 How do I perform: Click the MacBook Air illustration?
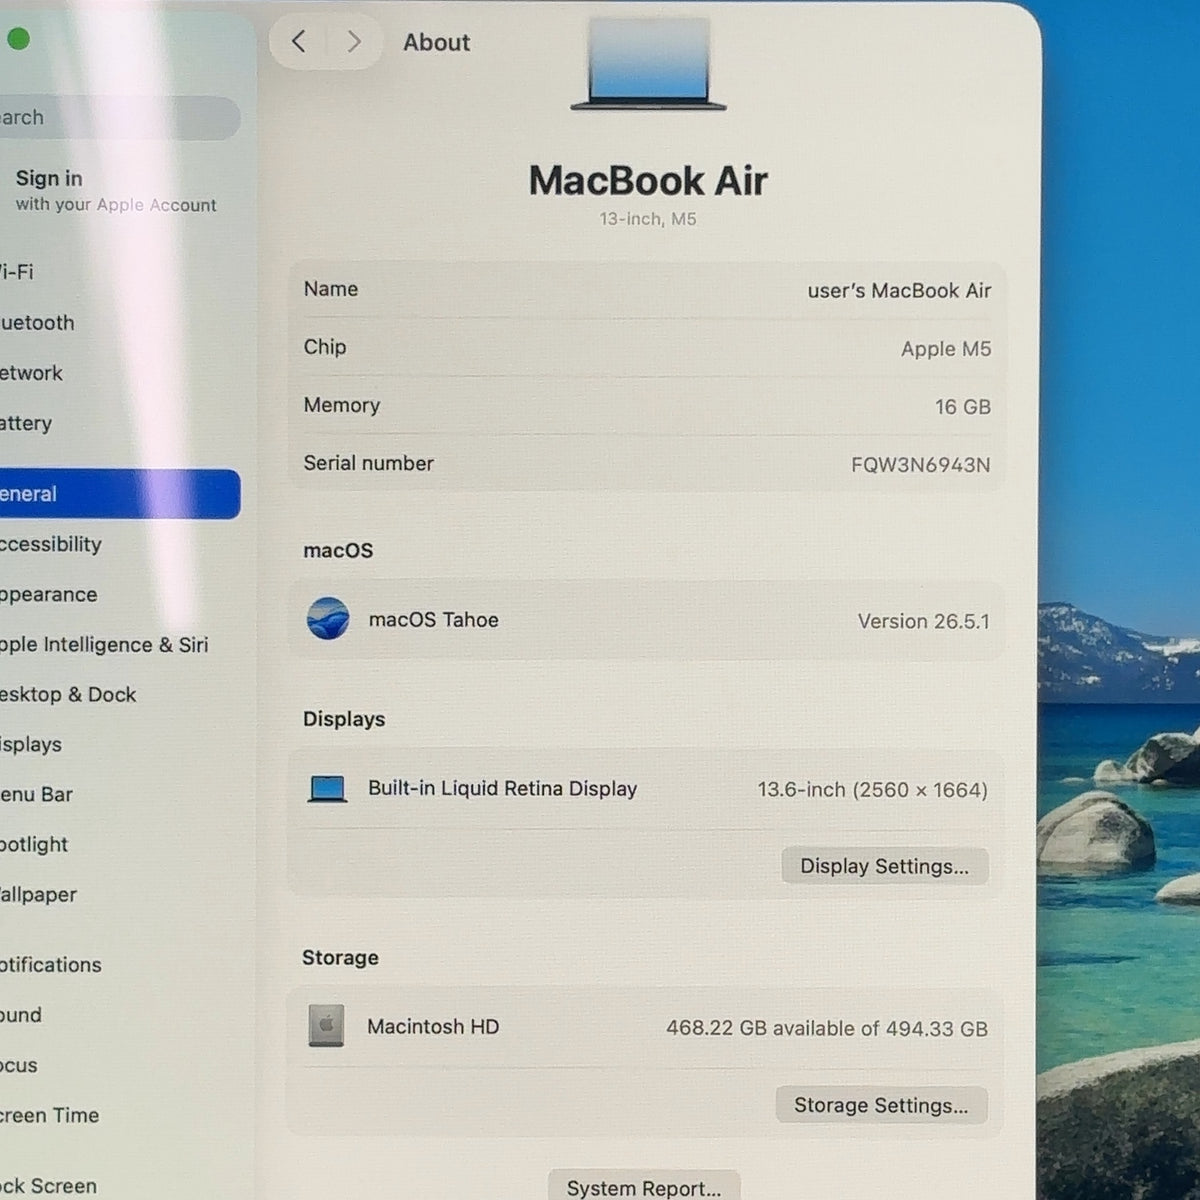coord(648,65)
